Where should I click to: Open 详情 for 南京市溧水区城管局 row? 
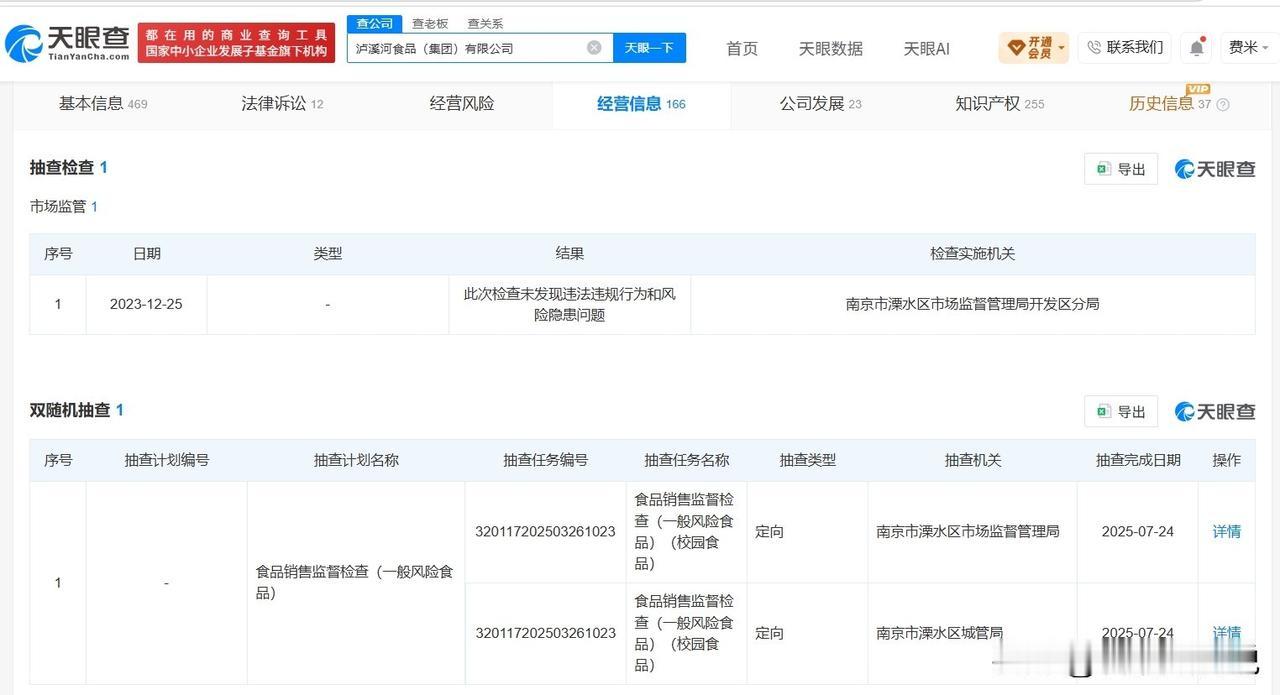1226,633
